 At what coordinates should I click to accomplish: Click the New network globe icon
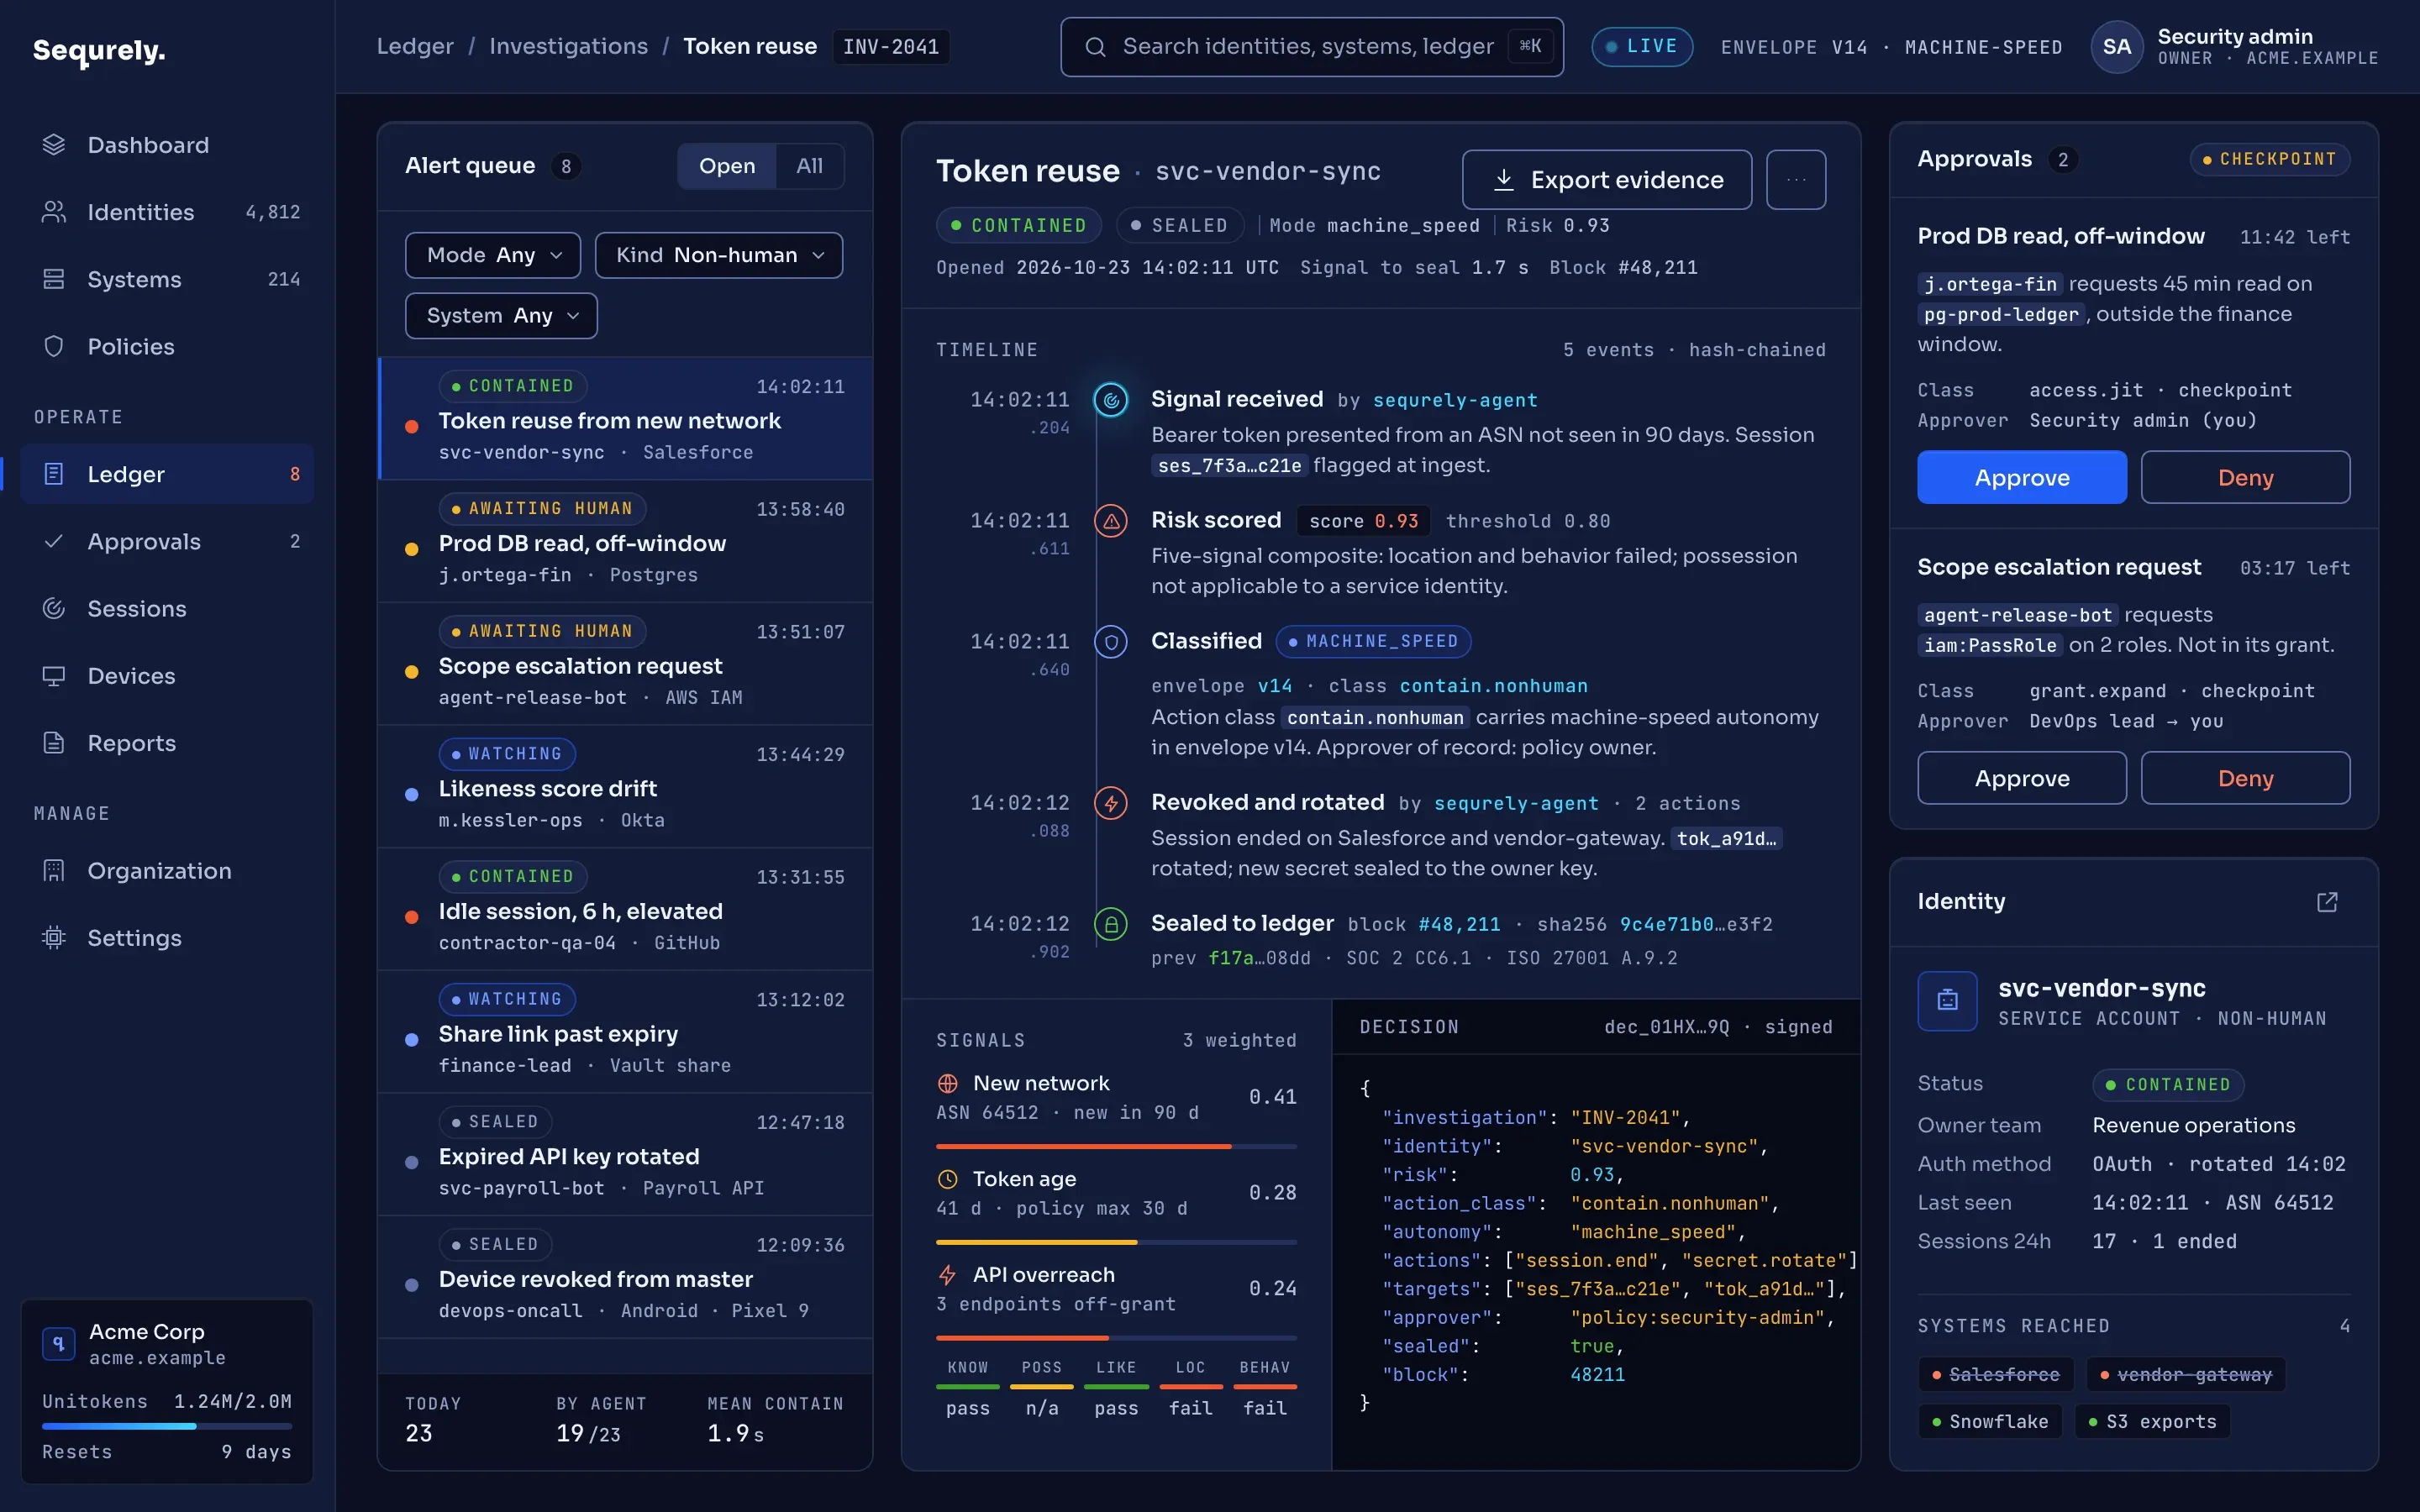click(947, 1083)
